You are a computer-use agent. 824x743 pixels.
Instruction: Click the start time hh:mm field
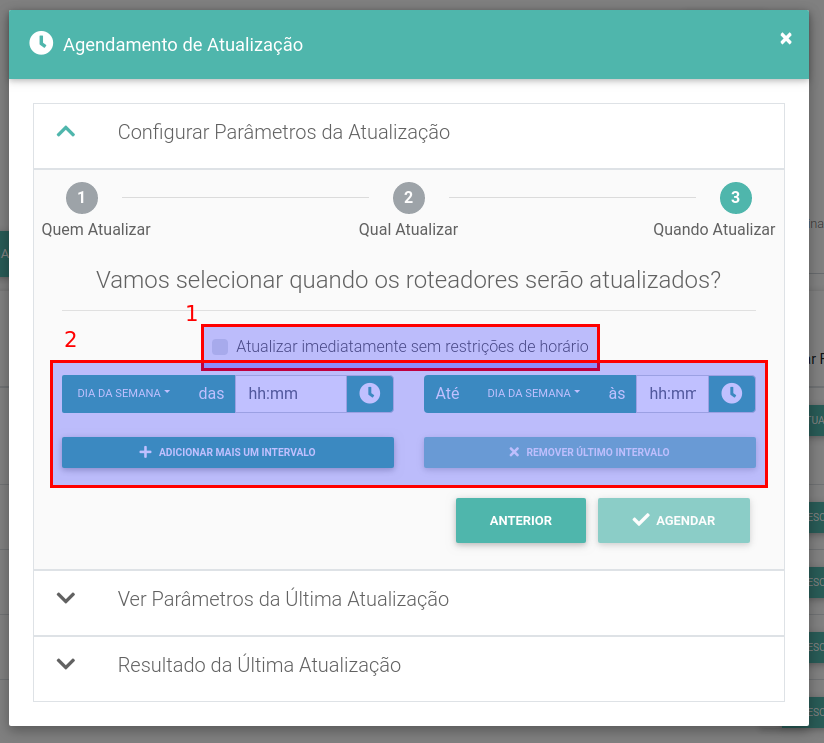(291, 394)
